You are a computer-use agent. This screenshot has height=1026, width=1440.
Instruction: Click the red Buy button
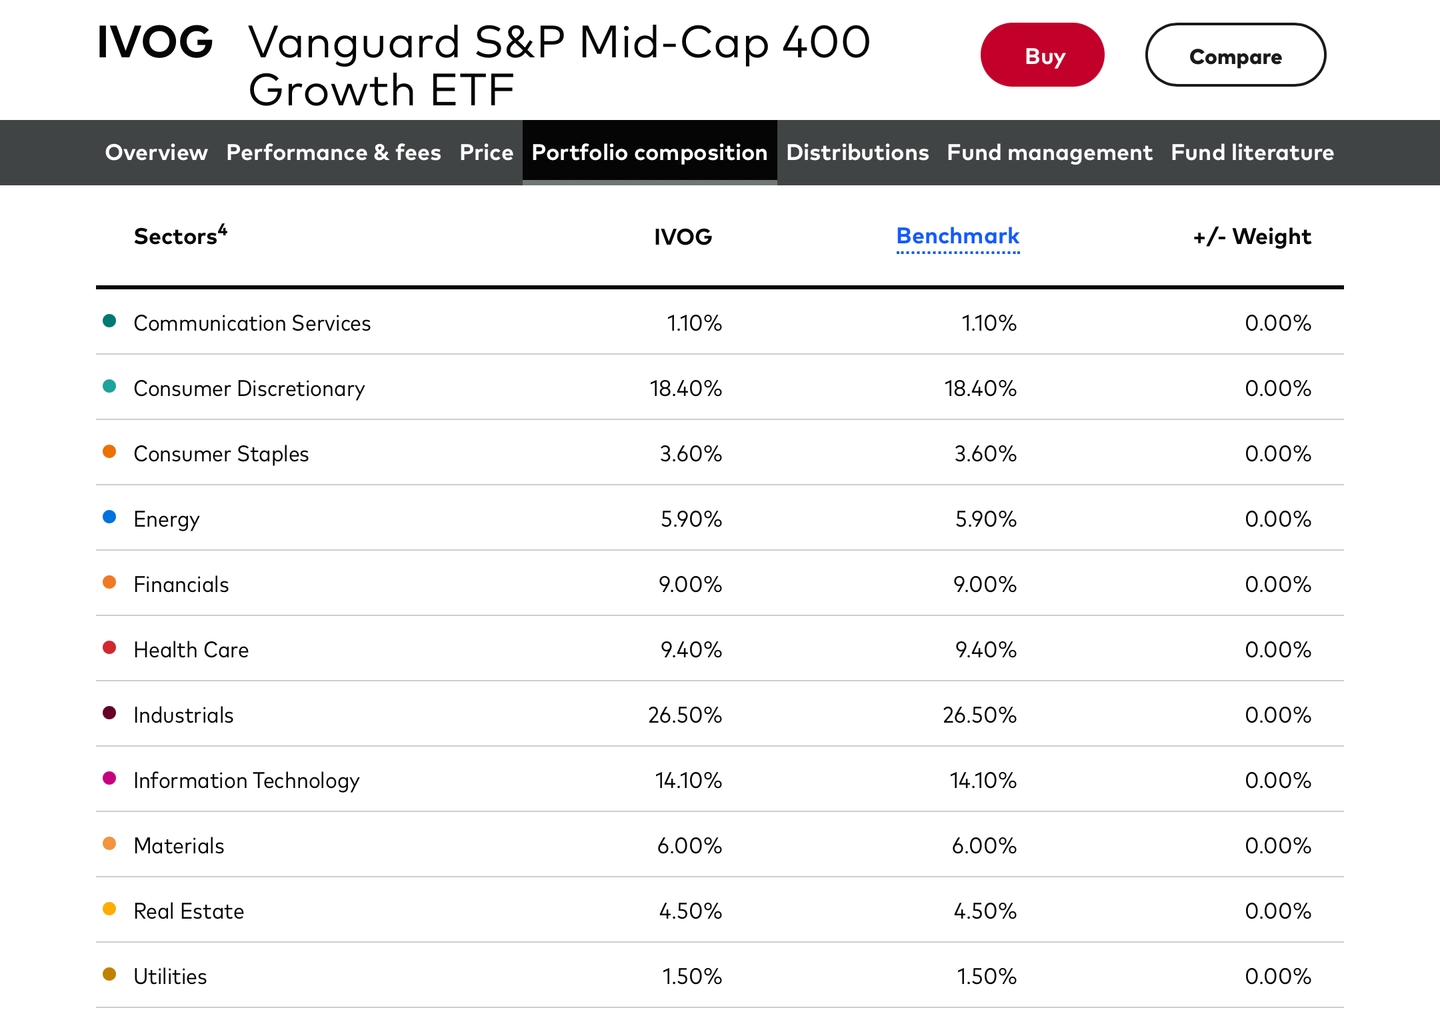[x=1042, y=56]
